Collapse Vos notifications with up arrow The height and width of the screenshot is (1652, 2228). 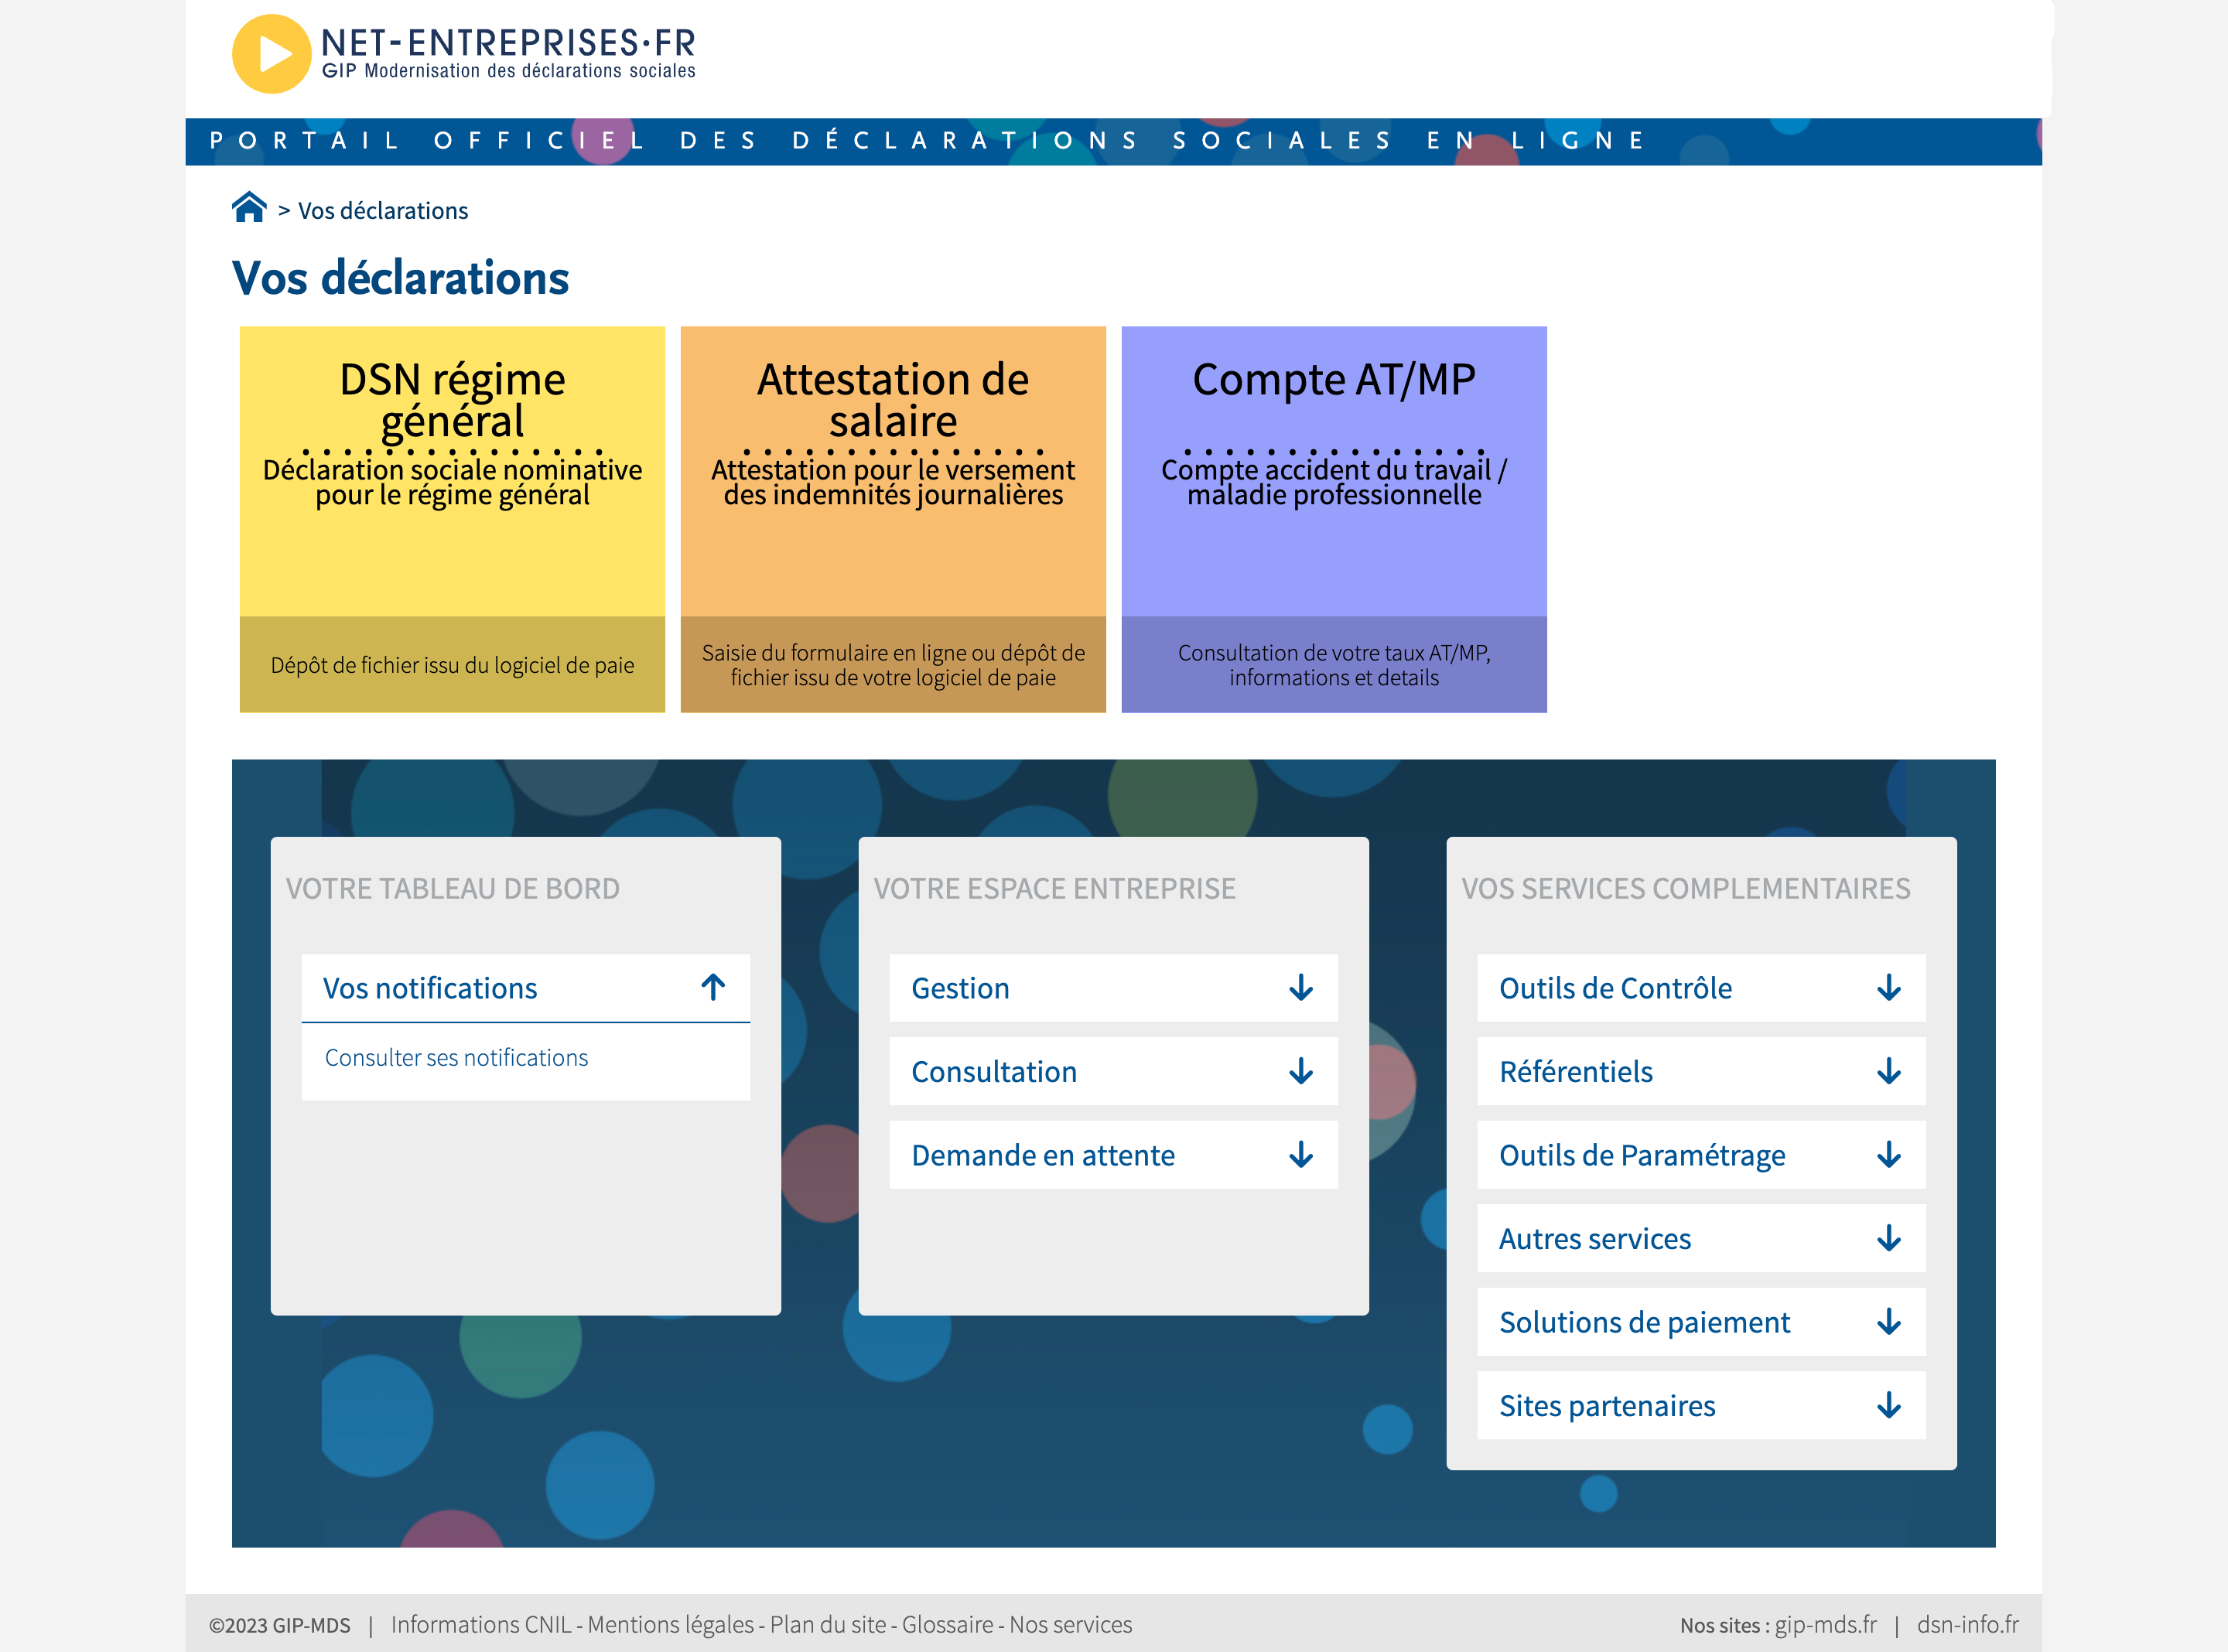[713, 988]
